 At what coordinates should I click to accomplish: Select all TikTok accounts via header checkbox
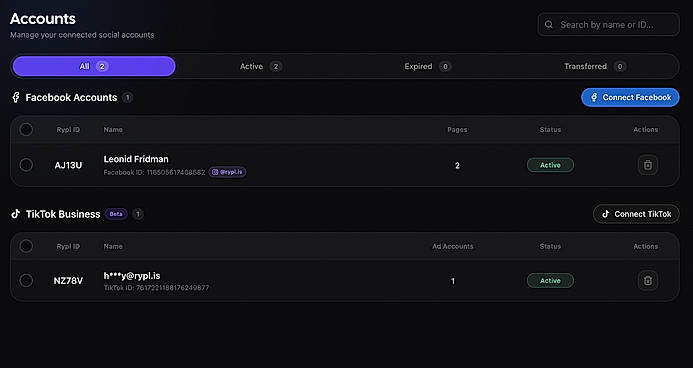click(26, 246)
